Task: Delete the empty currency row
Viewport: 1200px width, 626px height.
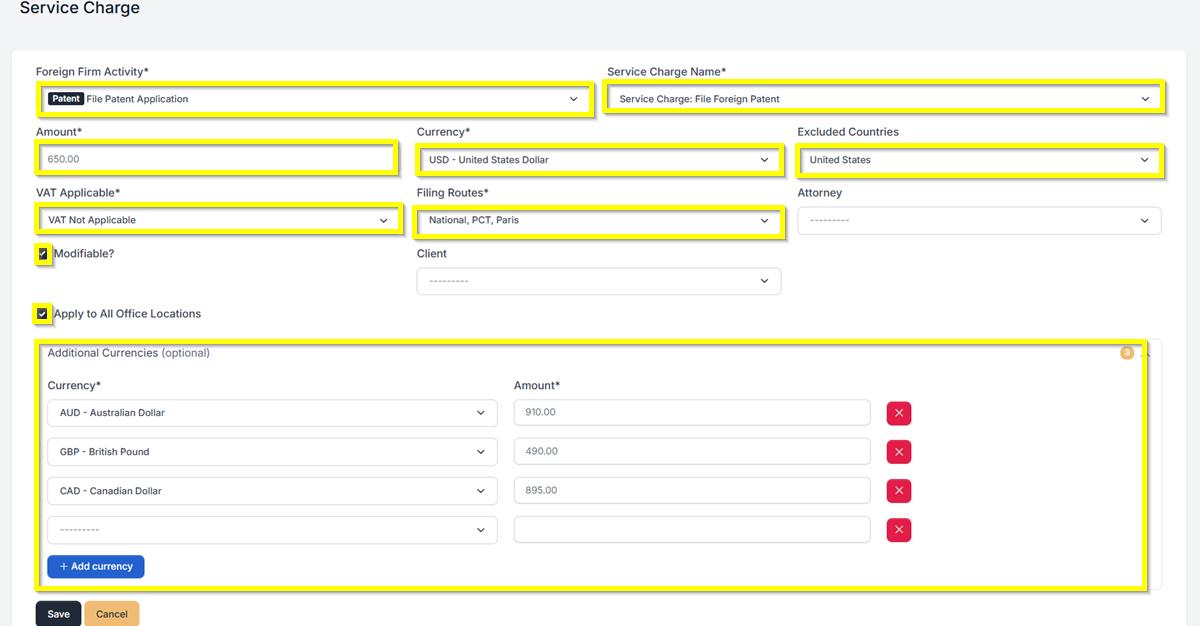Action: pos(899,530)
